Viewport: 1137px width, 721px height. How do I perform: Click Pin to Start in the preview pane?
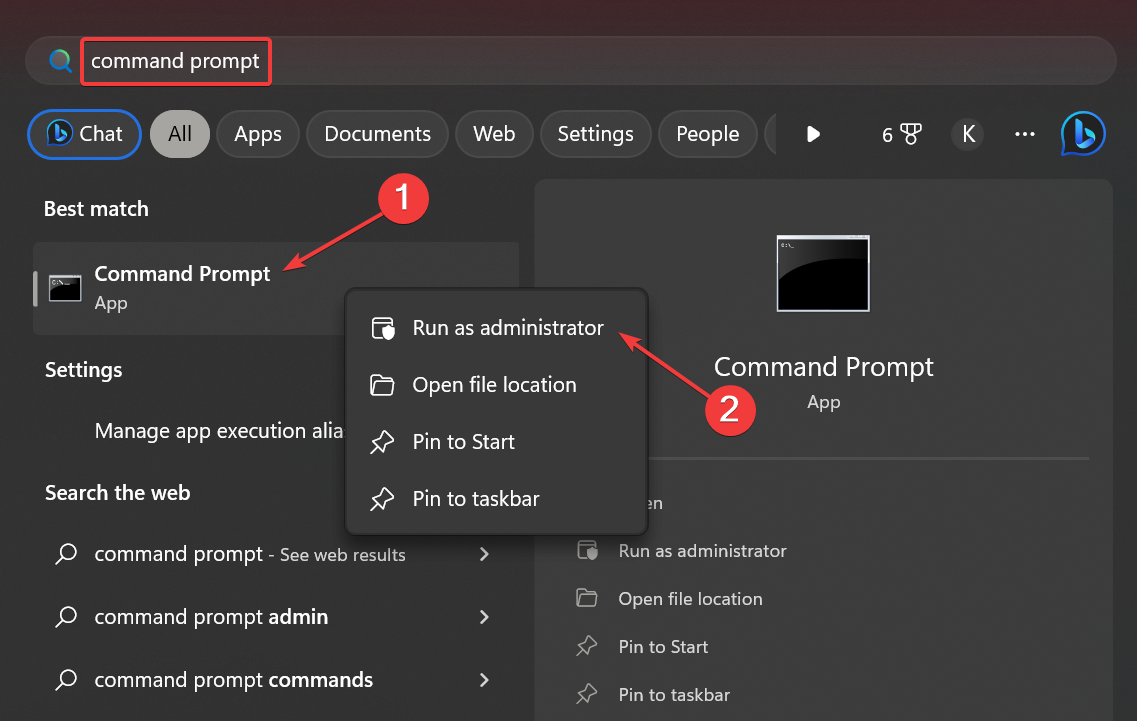coord(663,647)
